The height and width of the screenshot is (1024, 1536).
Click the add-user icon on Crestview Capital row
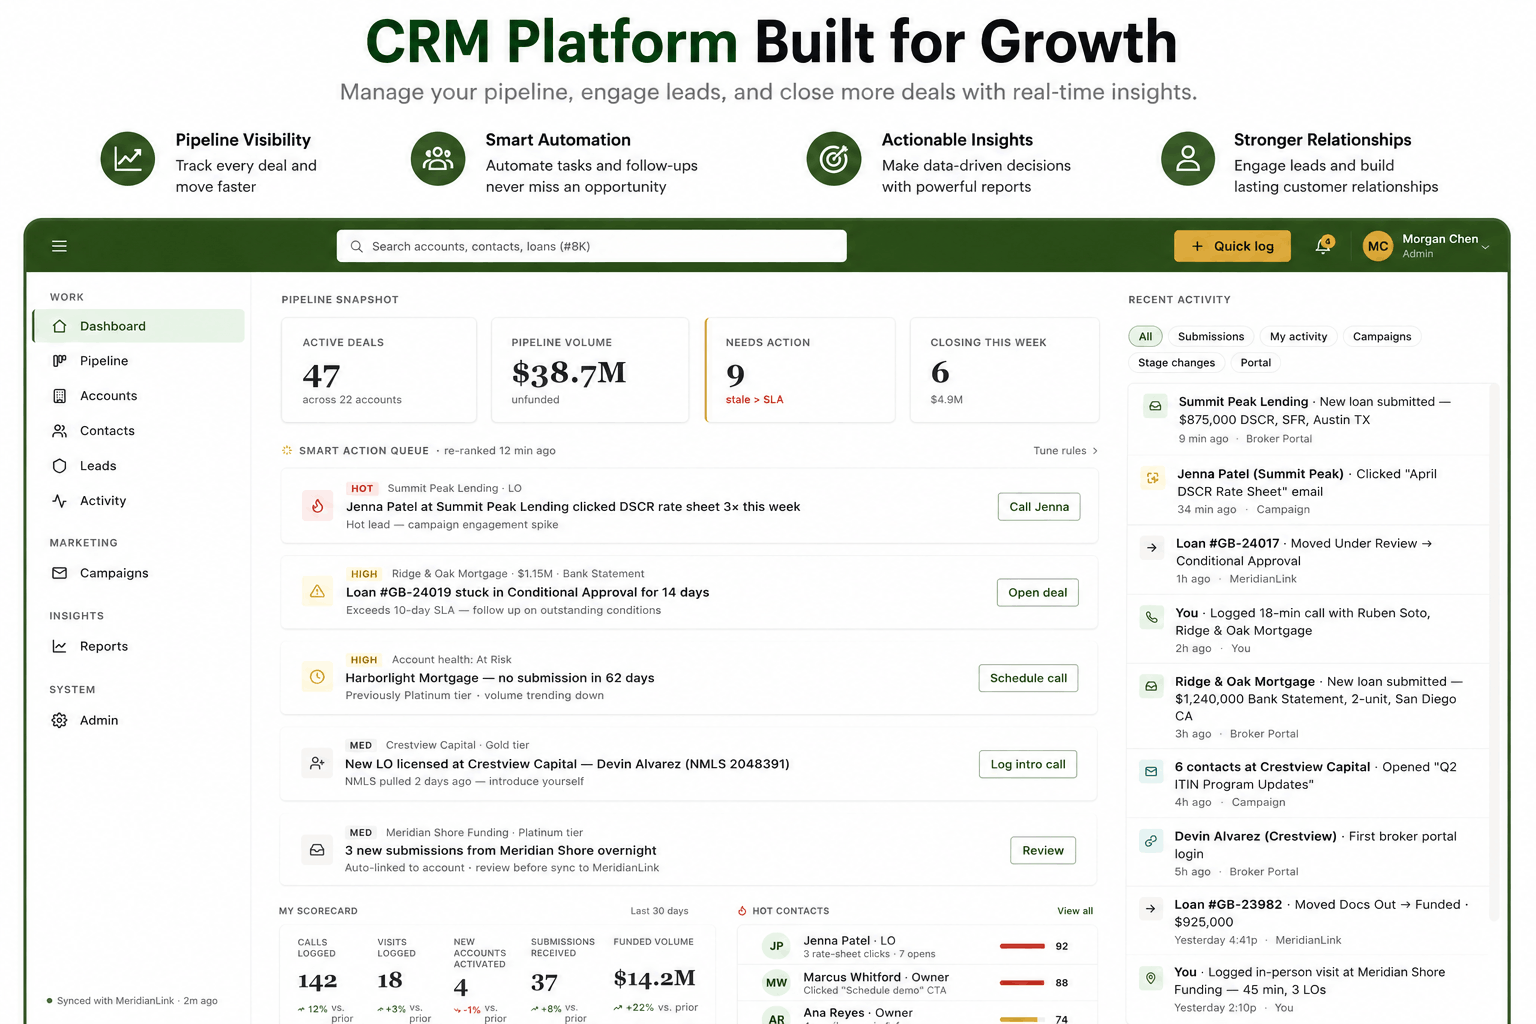tap(317, 763)
